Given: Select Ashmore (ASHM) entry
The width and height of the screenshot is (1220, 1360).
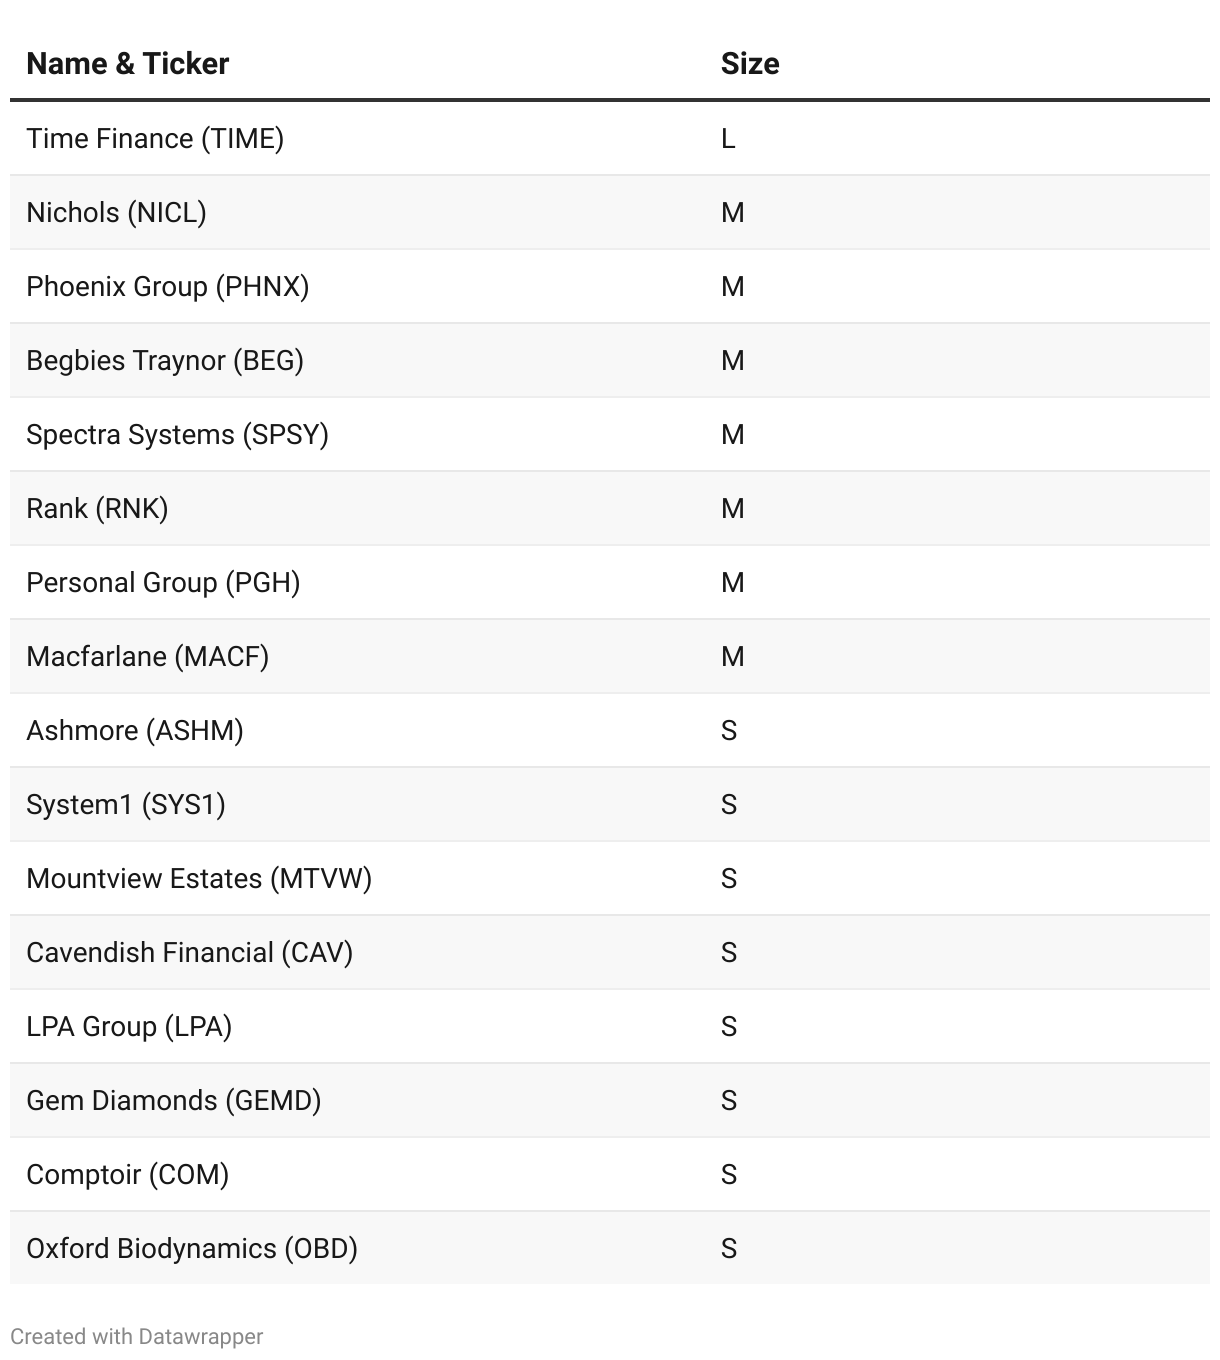Looking at the screenshot, I should point(135,731).
